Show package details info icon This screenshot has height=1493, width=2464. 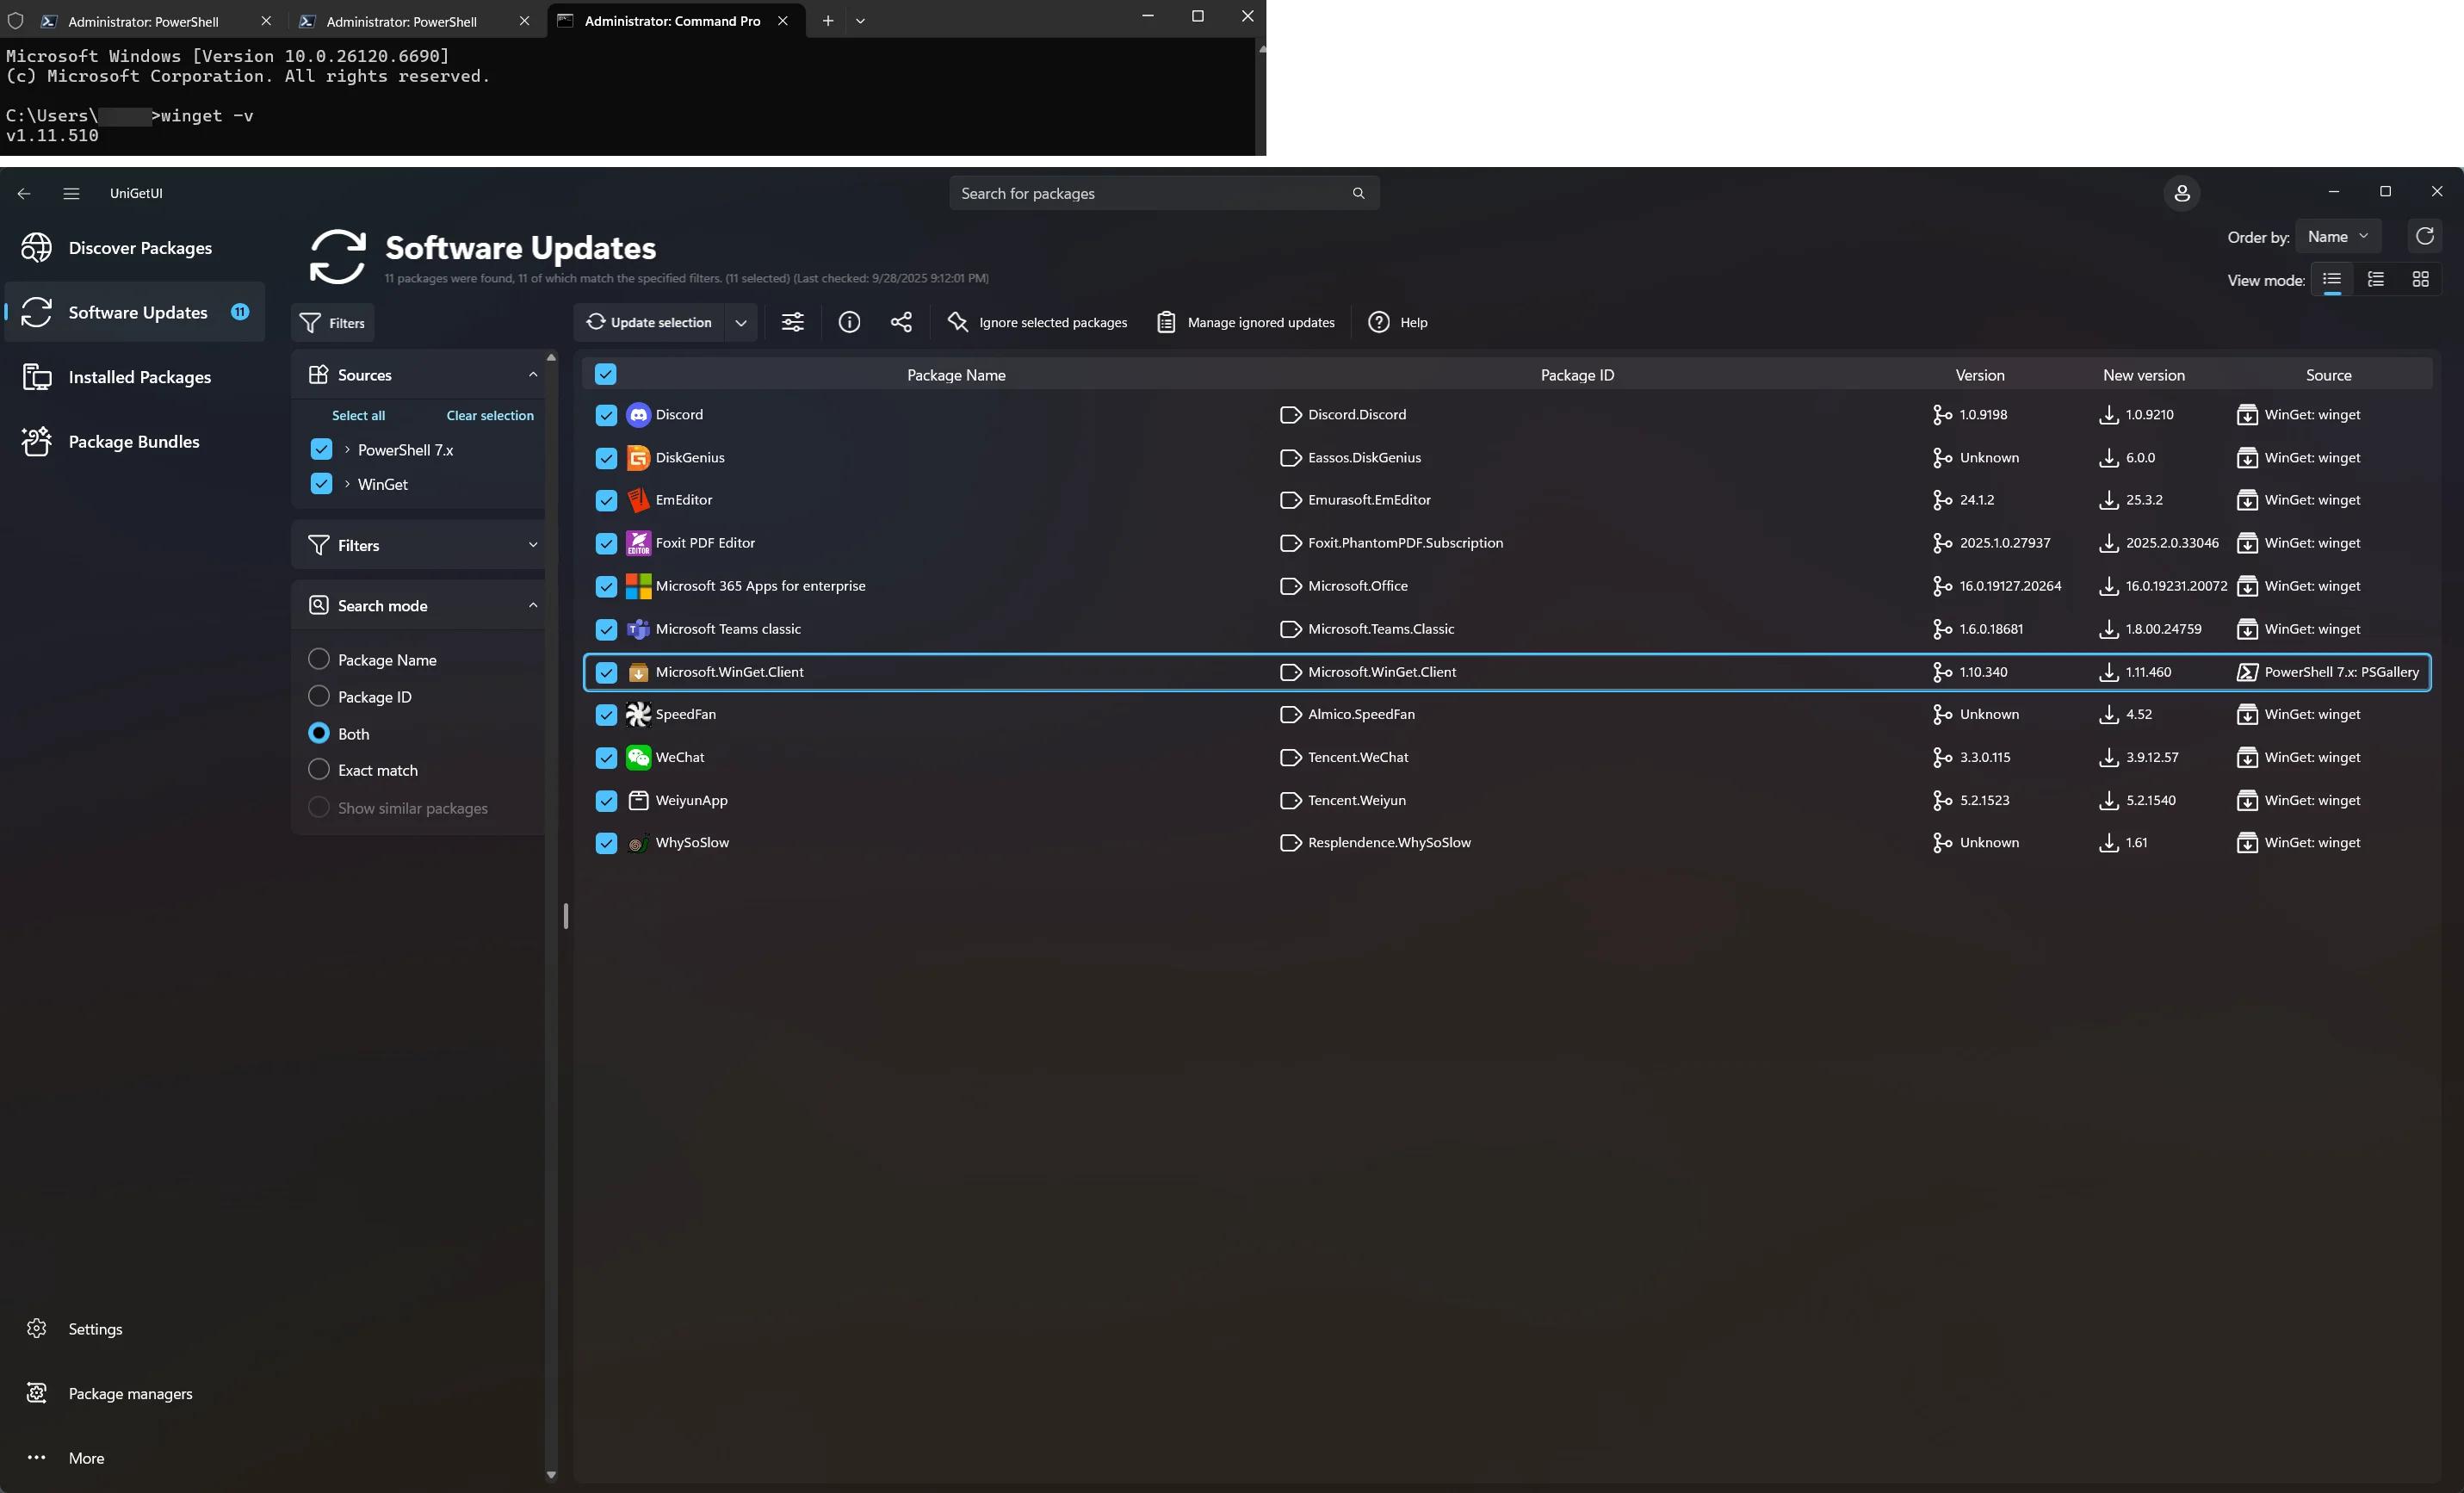(x=849, y=322)
